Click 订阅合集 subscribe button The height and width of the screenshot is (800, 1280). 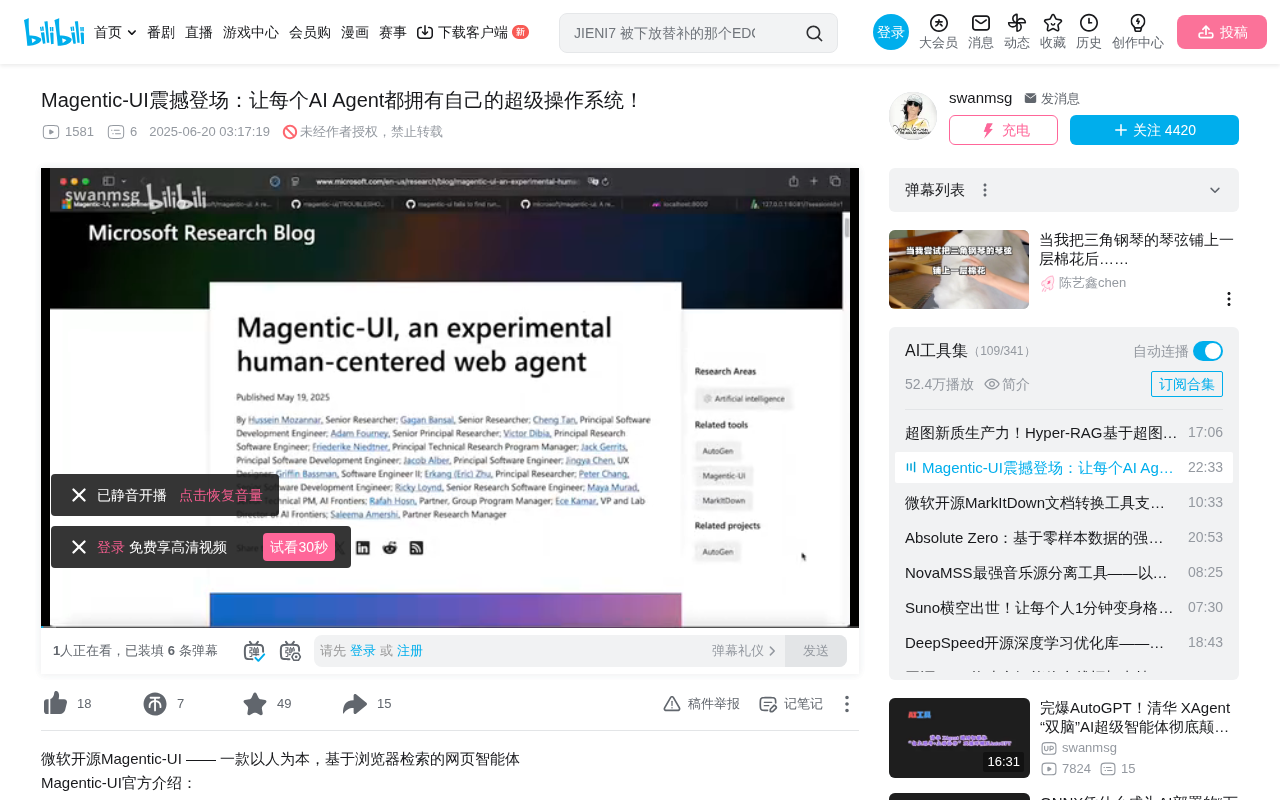tap(1187, 384)
